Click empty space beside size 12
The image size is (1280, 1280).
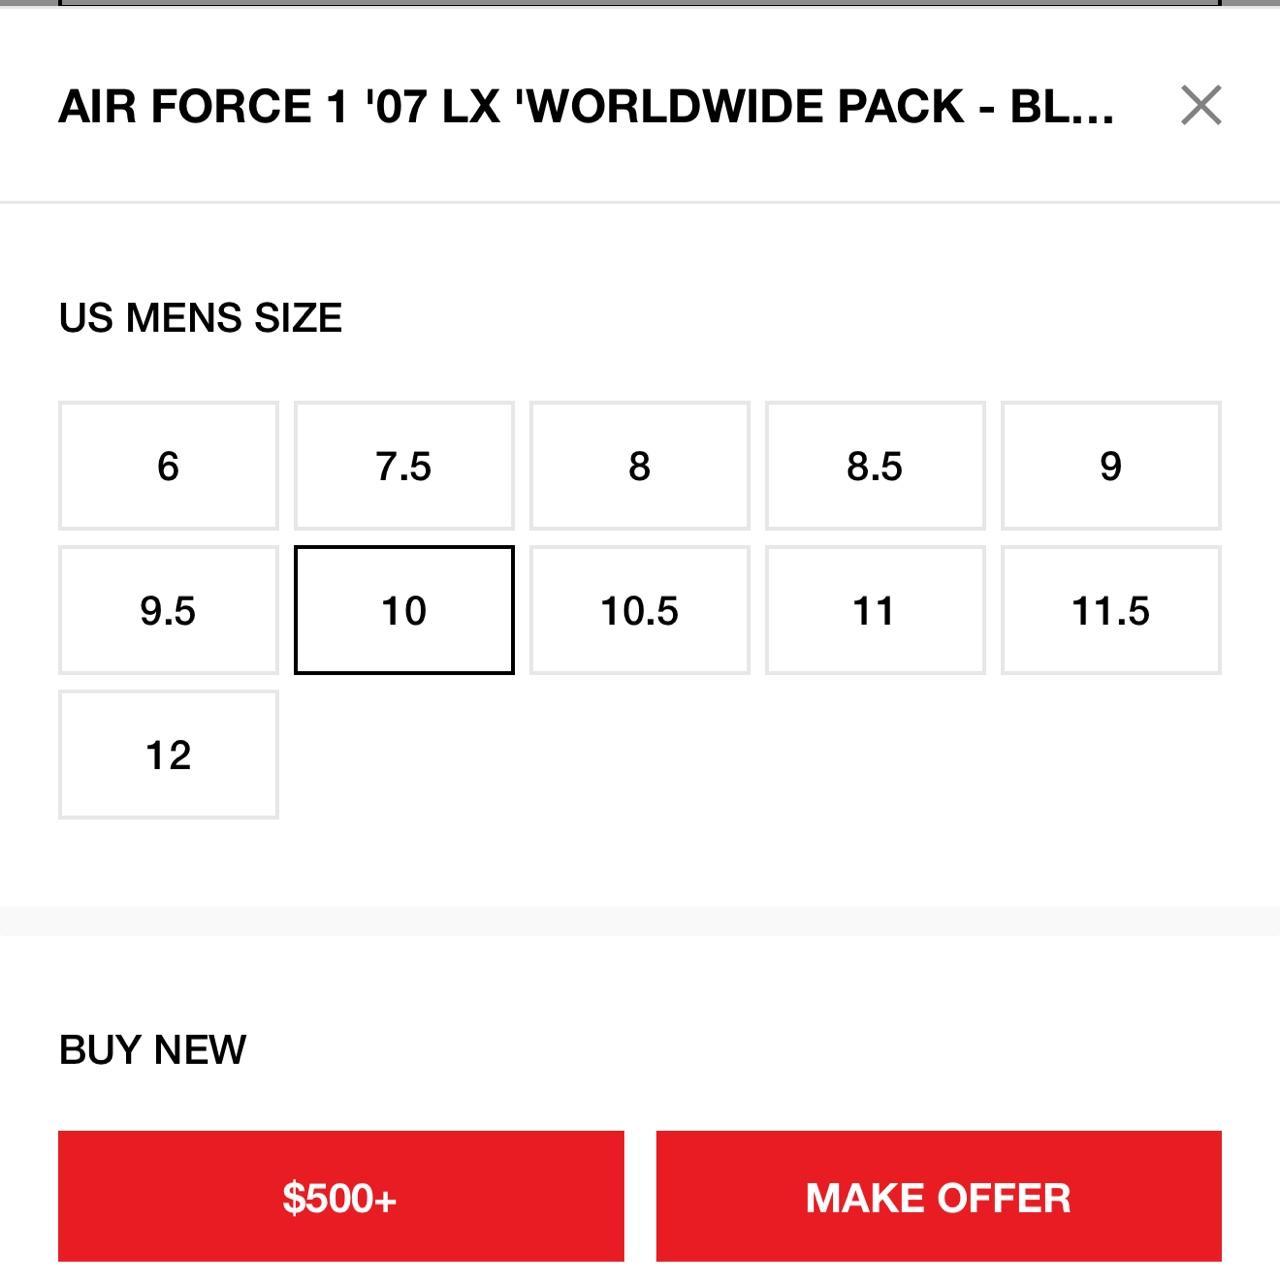click(750, 754)
